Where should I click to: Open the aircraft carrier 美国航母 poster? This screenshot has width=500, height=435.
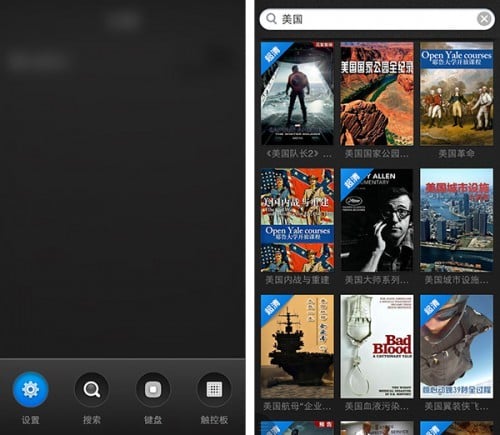pyautogui.click(x=297, y=346)
